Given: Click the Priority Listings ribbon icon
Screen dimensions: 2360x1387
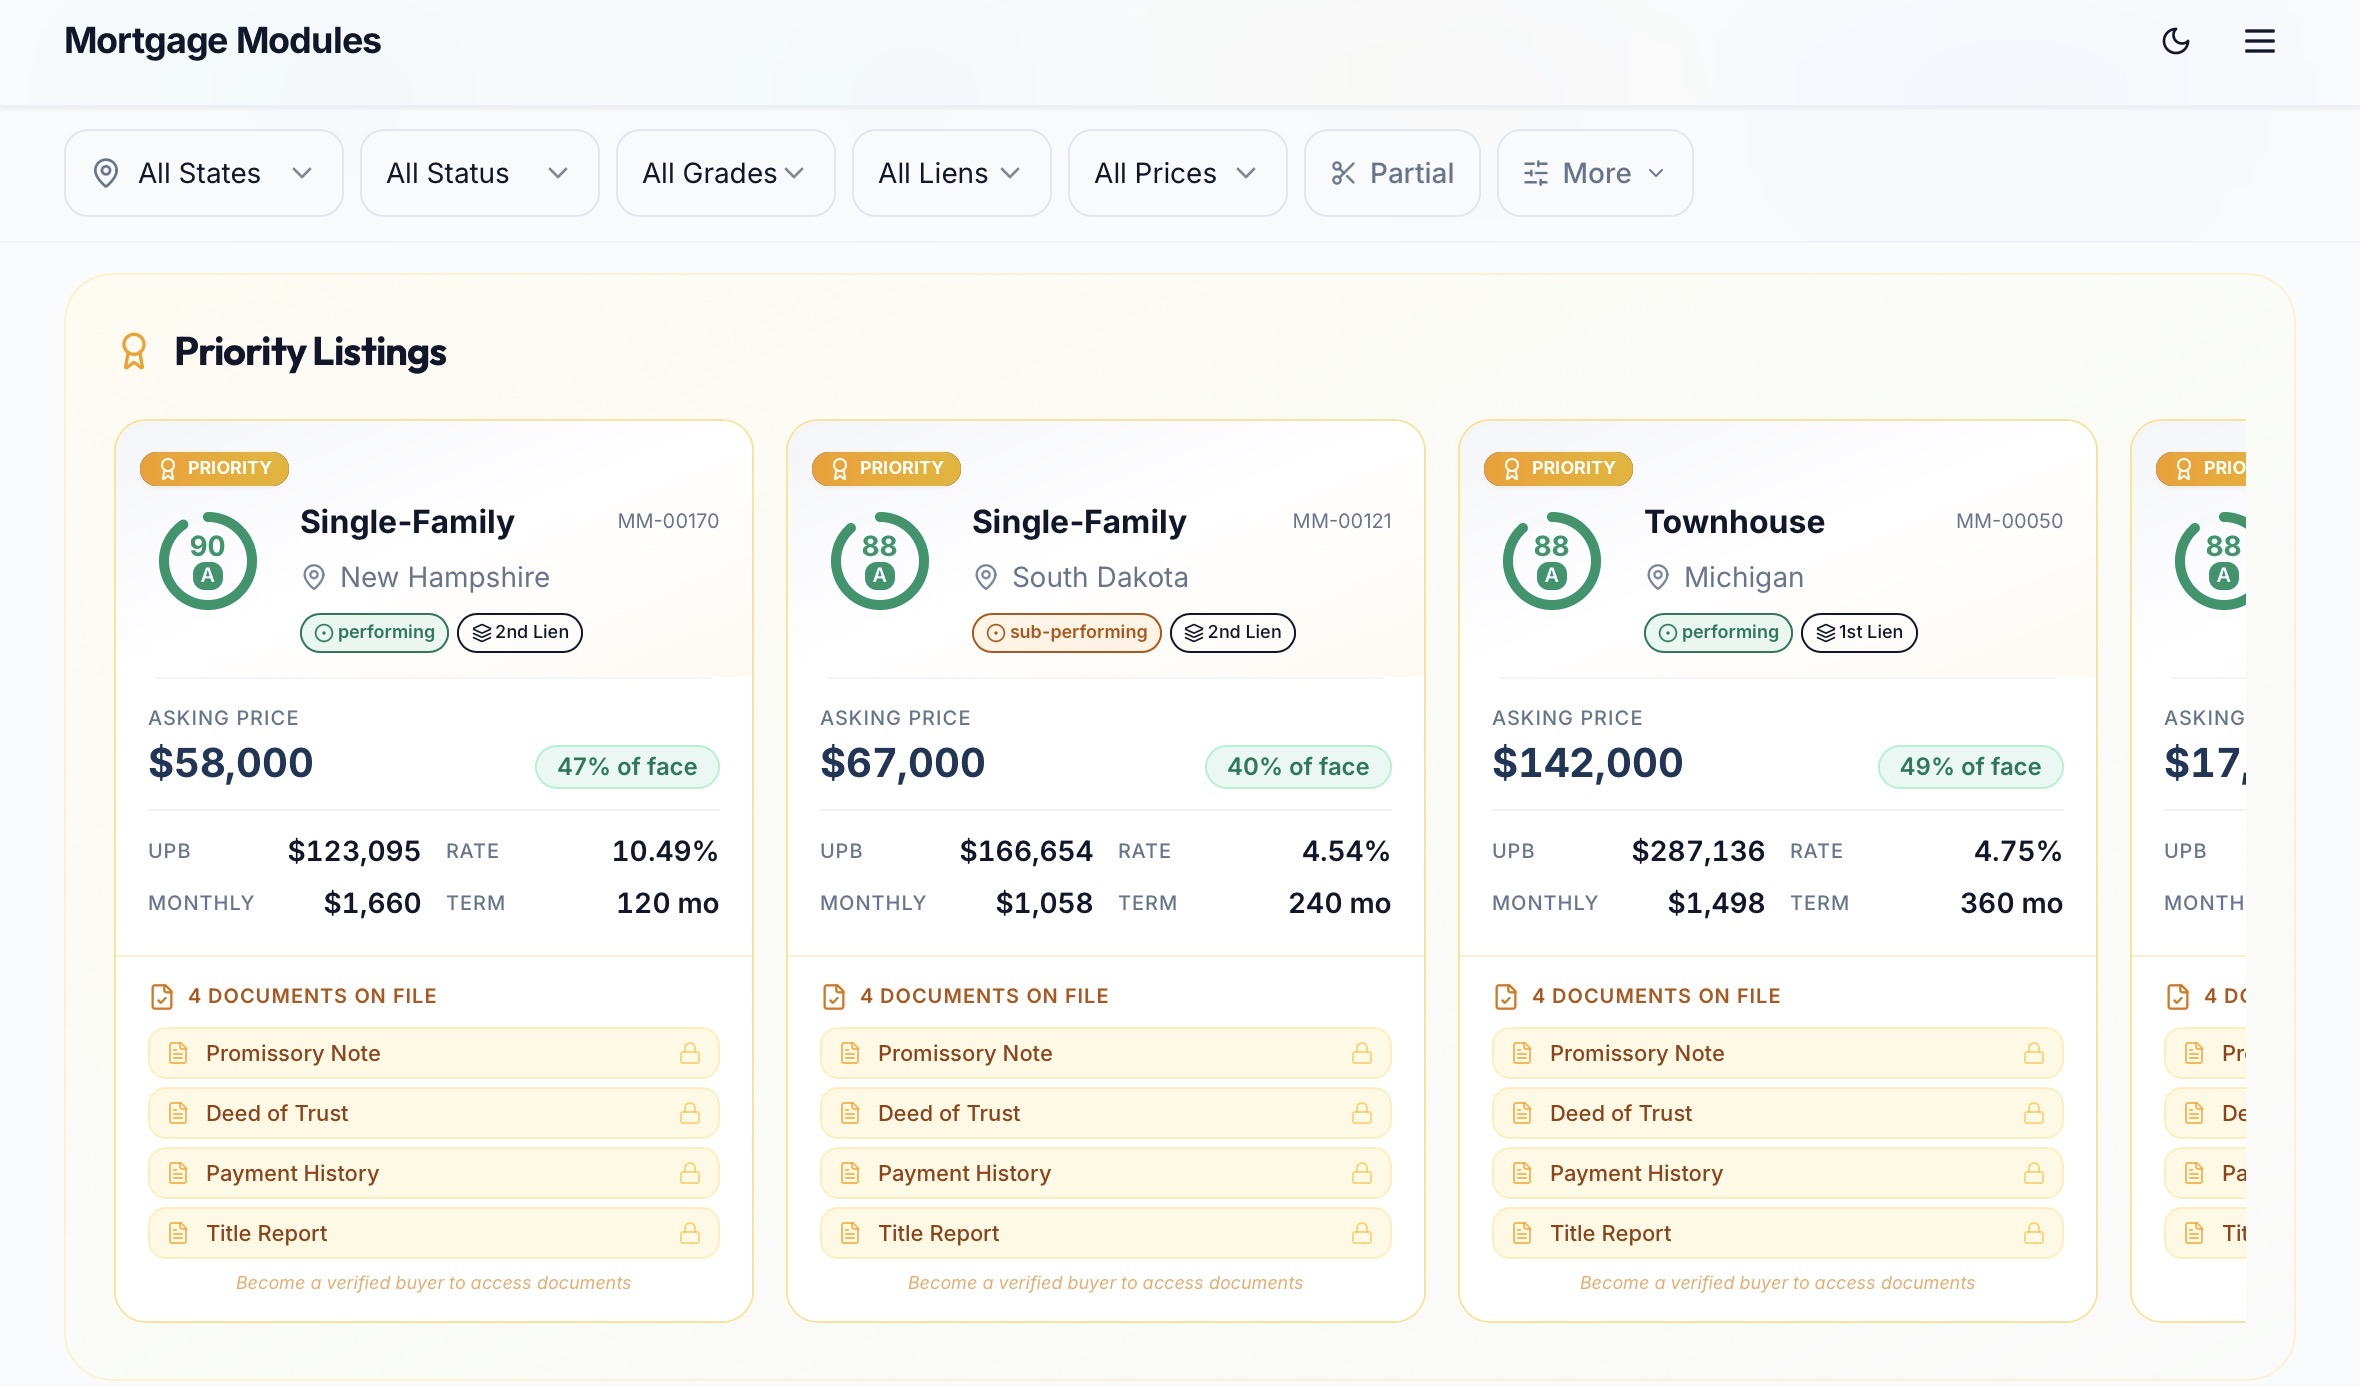Looking at the screenshot, I should 134,351.
